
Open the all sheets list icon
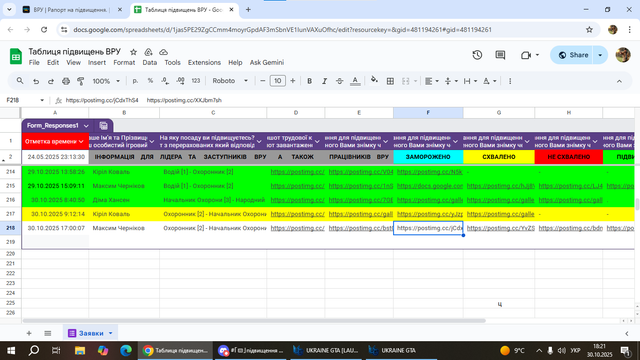[x=48, y=333]
